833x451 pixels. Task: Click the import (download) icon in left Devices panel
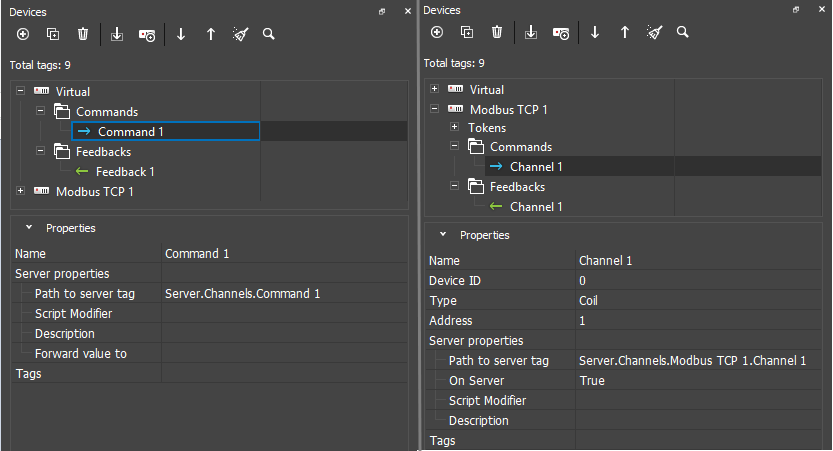coord(117,34)
